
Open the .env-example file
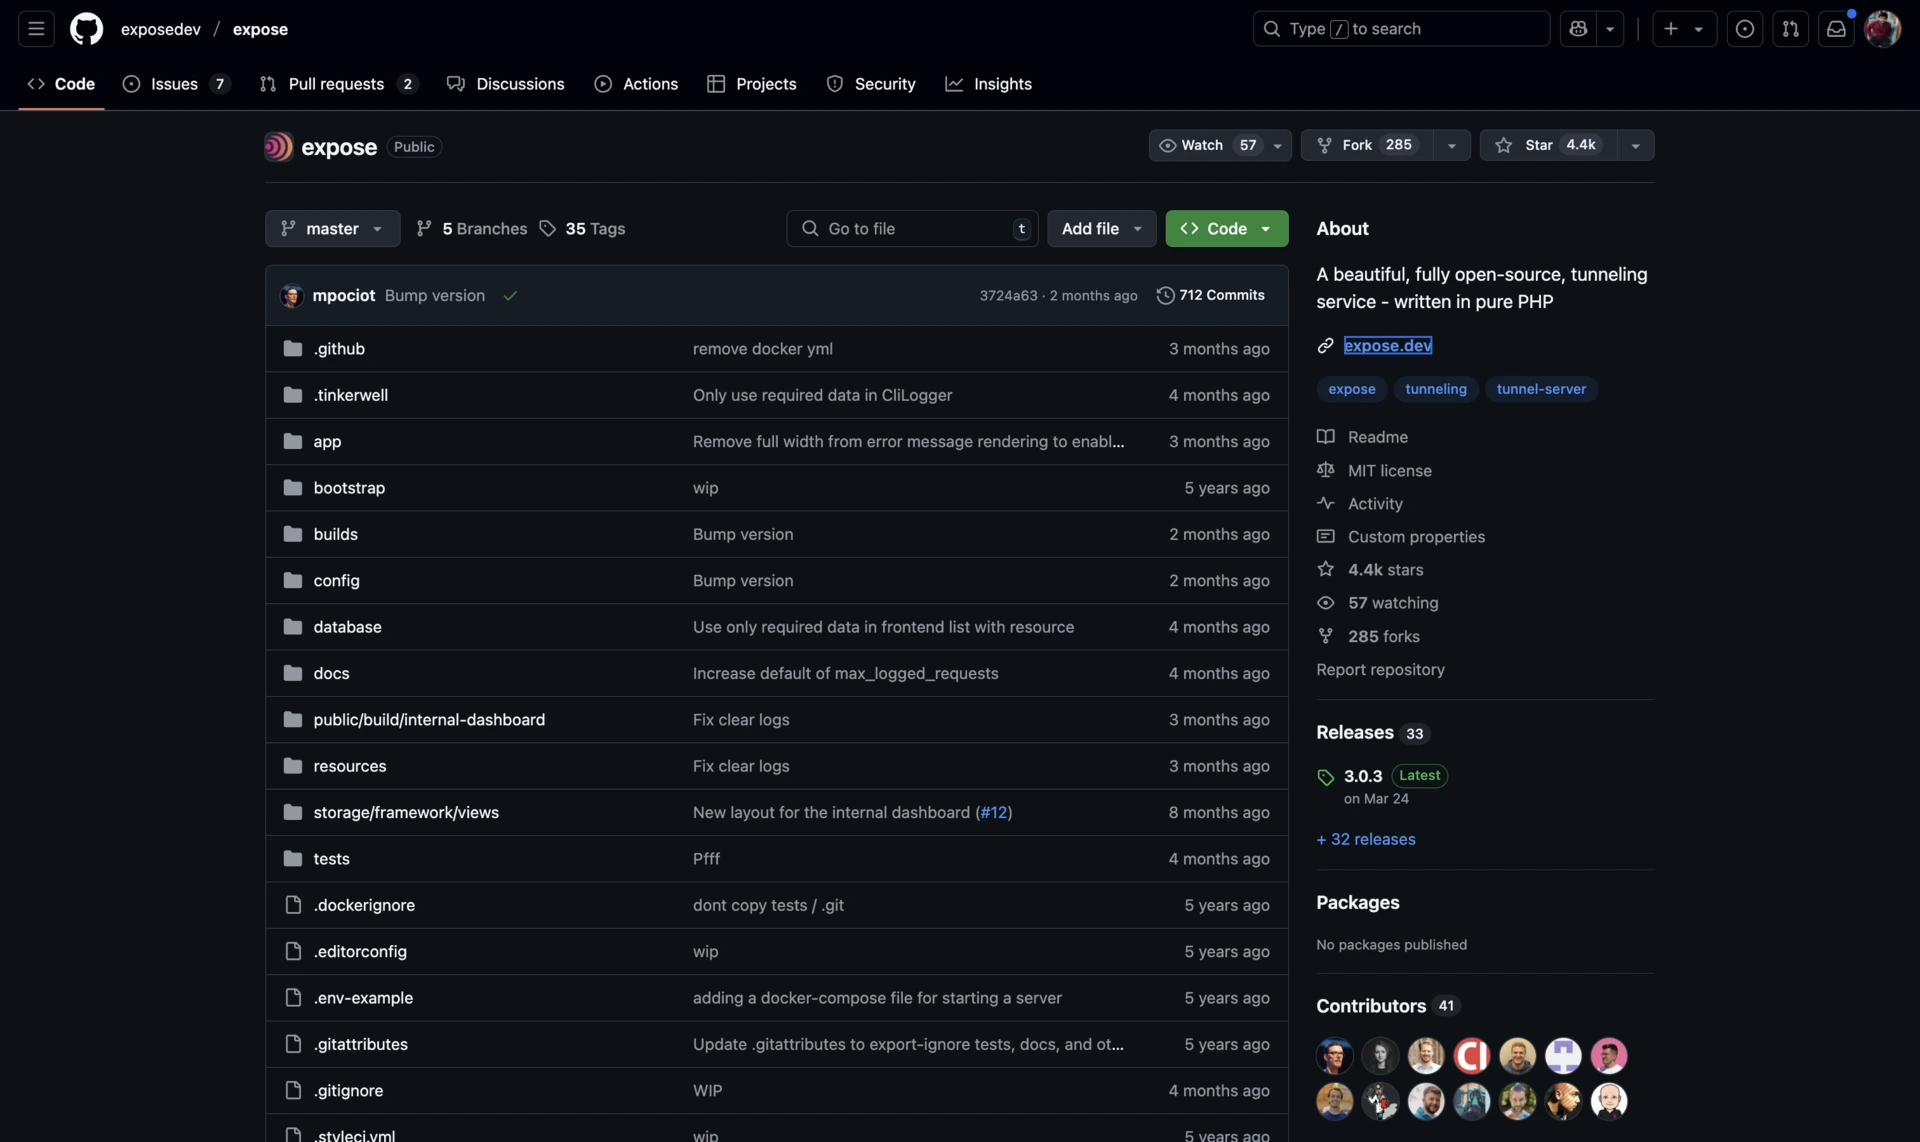[x=363, y=997]
